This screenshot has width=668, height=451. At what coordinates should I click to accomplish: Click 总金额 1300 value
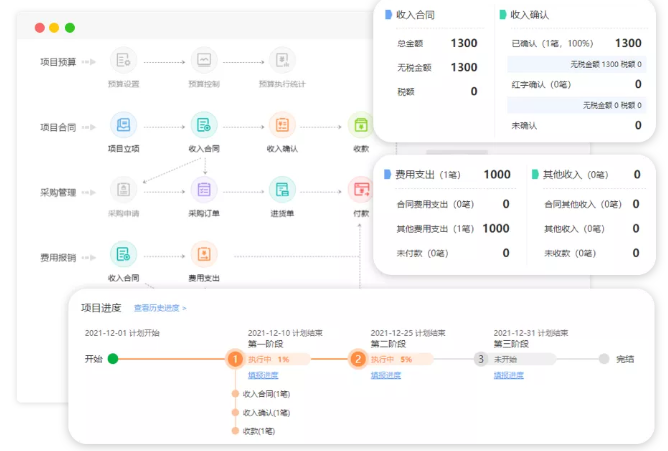point(464,43)
